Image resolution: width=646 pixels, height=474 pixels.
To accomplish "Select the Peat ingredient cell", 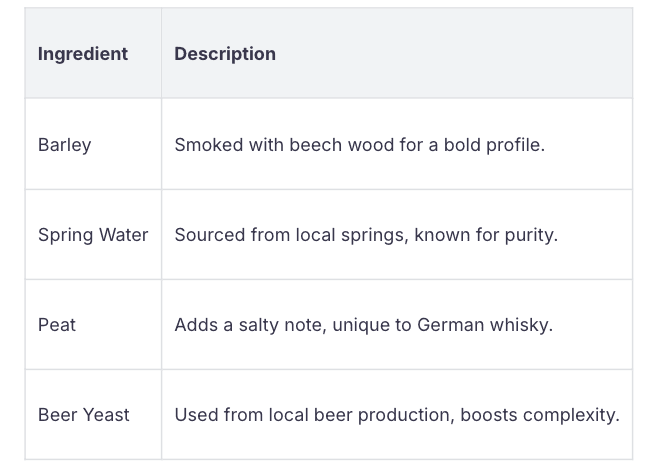I will (57, 325).
